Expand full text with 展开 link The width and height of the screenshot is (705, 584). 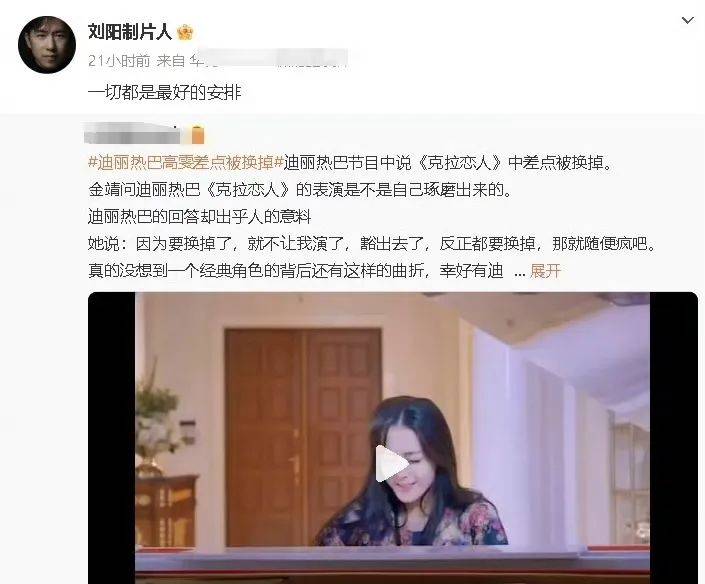point(545,271)
